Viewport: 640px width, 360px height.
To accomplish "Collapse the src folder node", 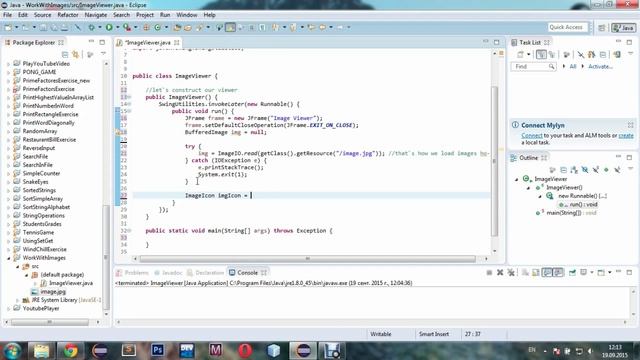I will pos(18,267).
